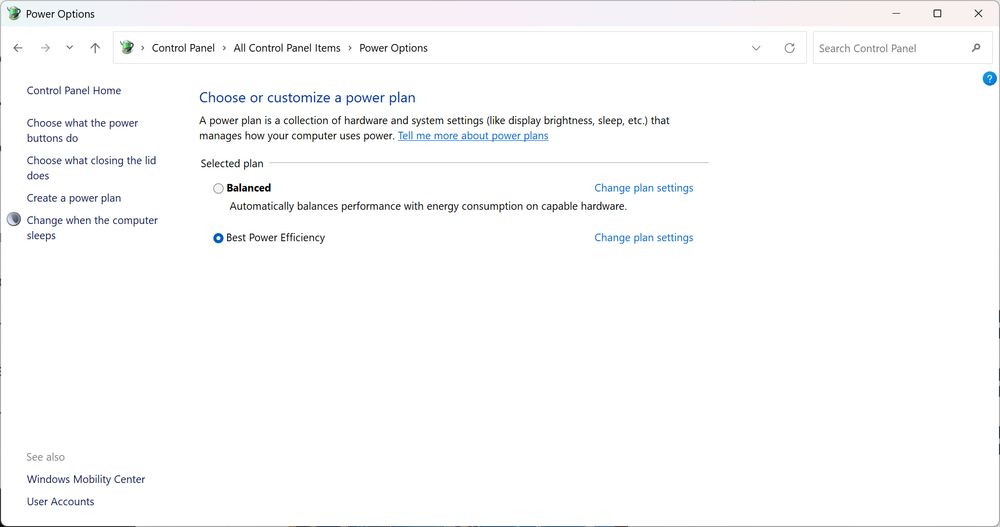The height and width of the screenshot is (527, 1000).
Task: Close the Power Options window
Action: [978, 13]
